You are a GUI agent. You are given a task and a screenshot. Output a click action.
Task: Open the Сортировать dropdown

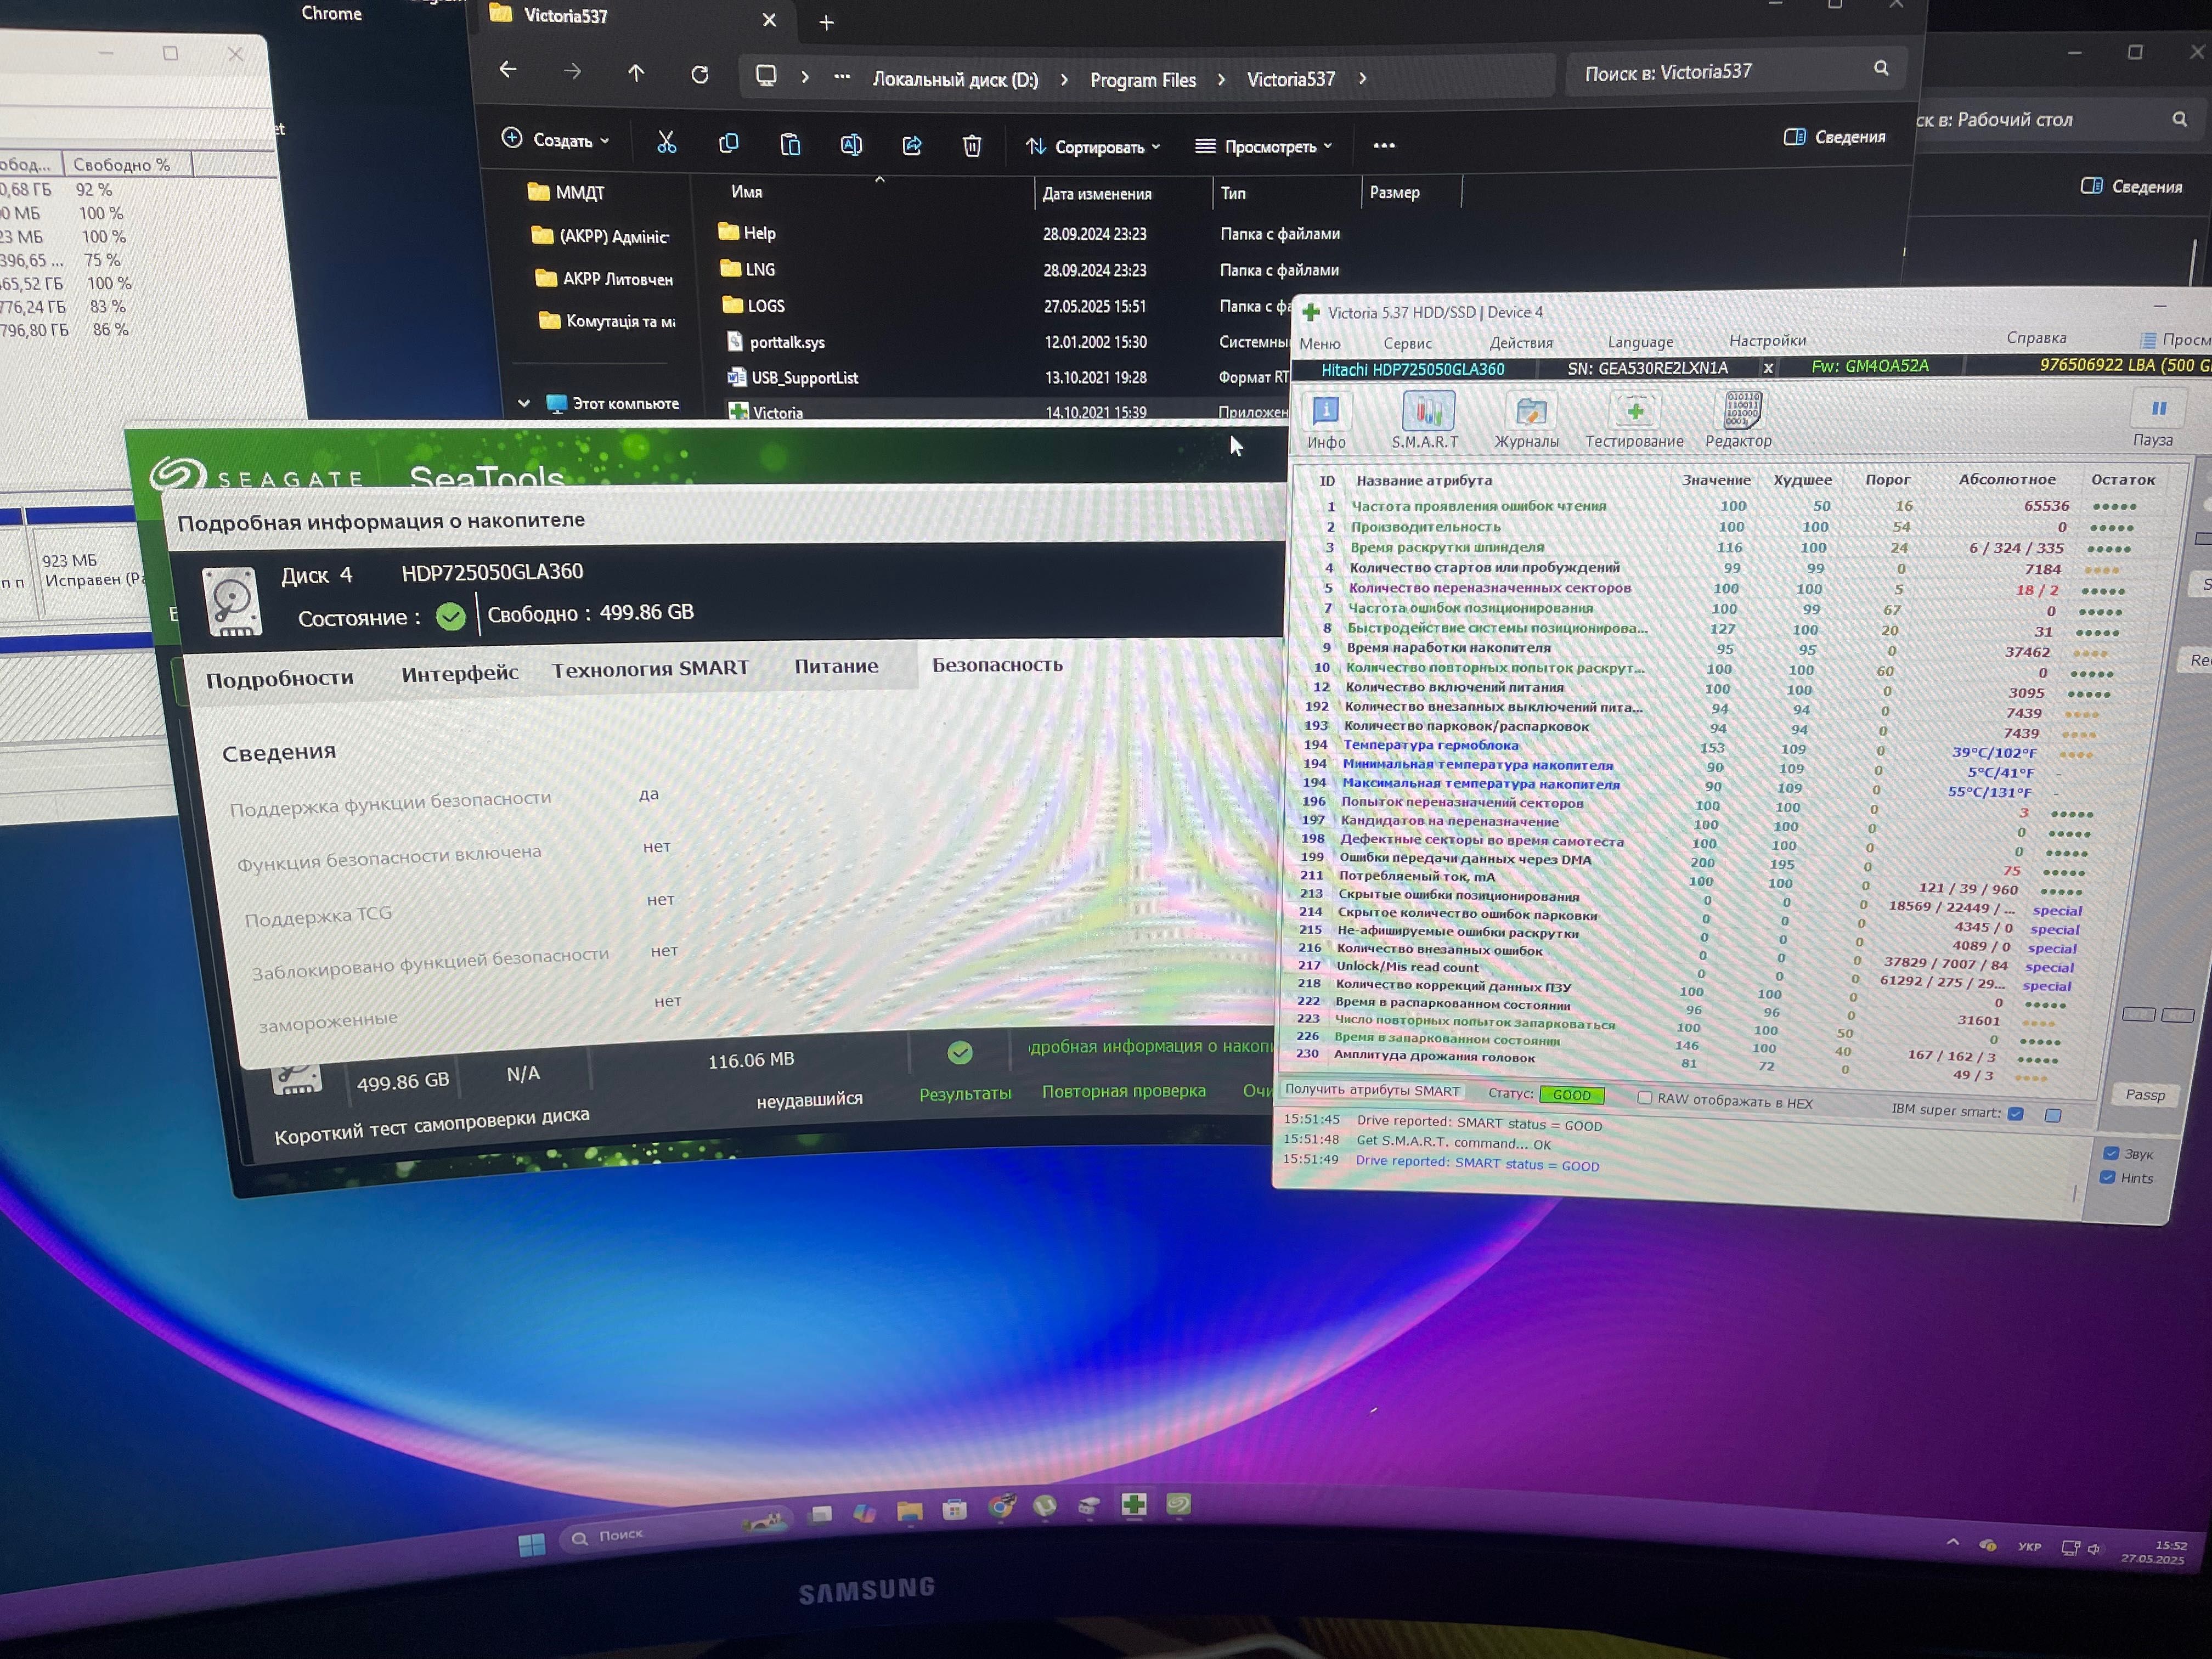coord(1094,147)
